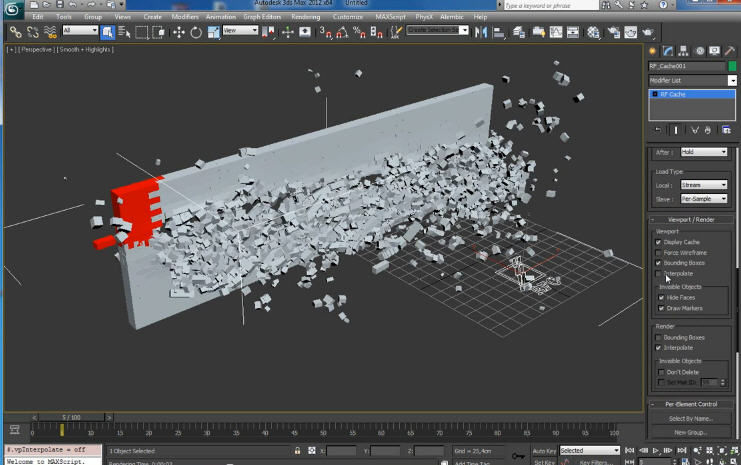Click the Select By Name button
This screenshot has height=465, width=741.
point(690,419)
